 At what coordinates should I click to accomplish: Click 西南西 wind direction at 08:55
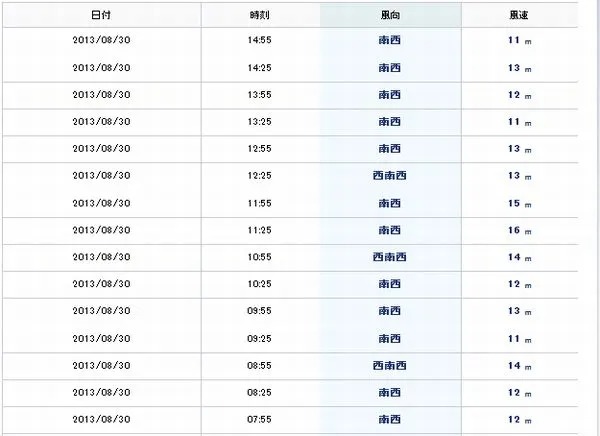tap(390, 366)
